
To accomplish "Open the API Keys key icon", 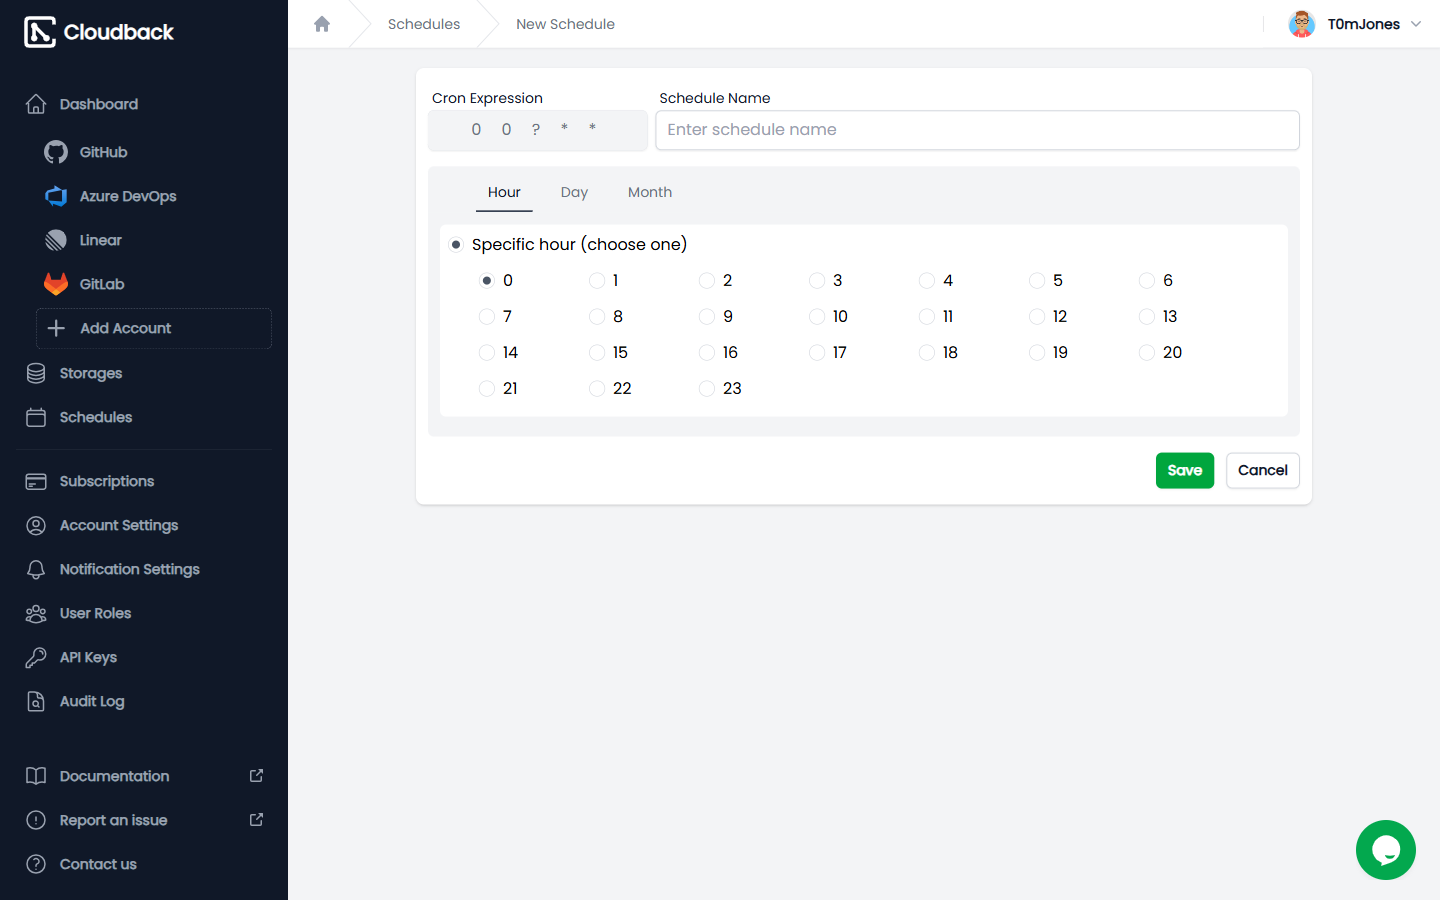I will (x=36, y=657).
